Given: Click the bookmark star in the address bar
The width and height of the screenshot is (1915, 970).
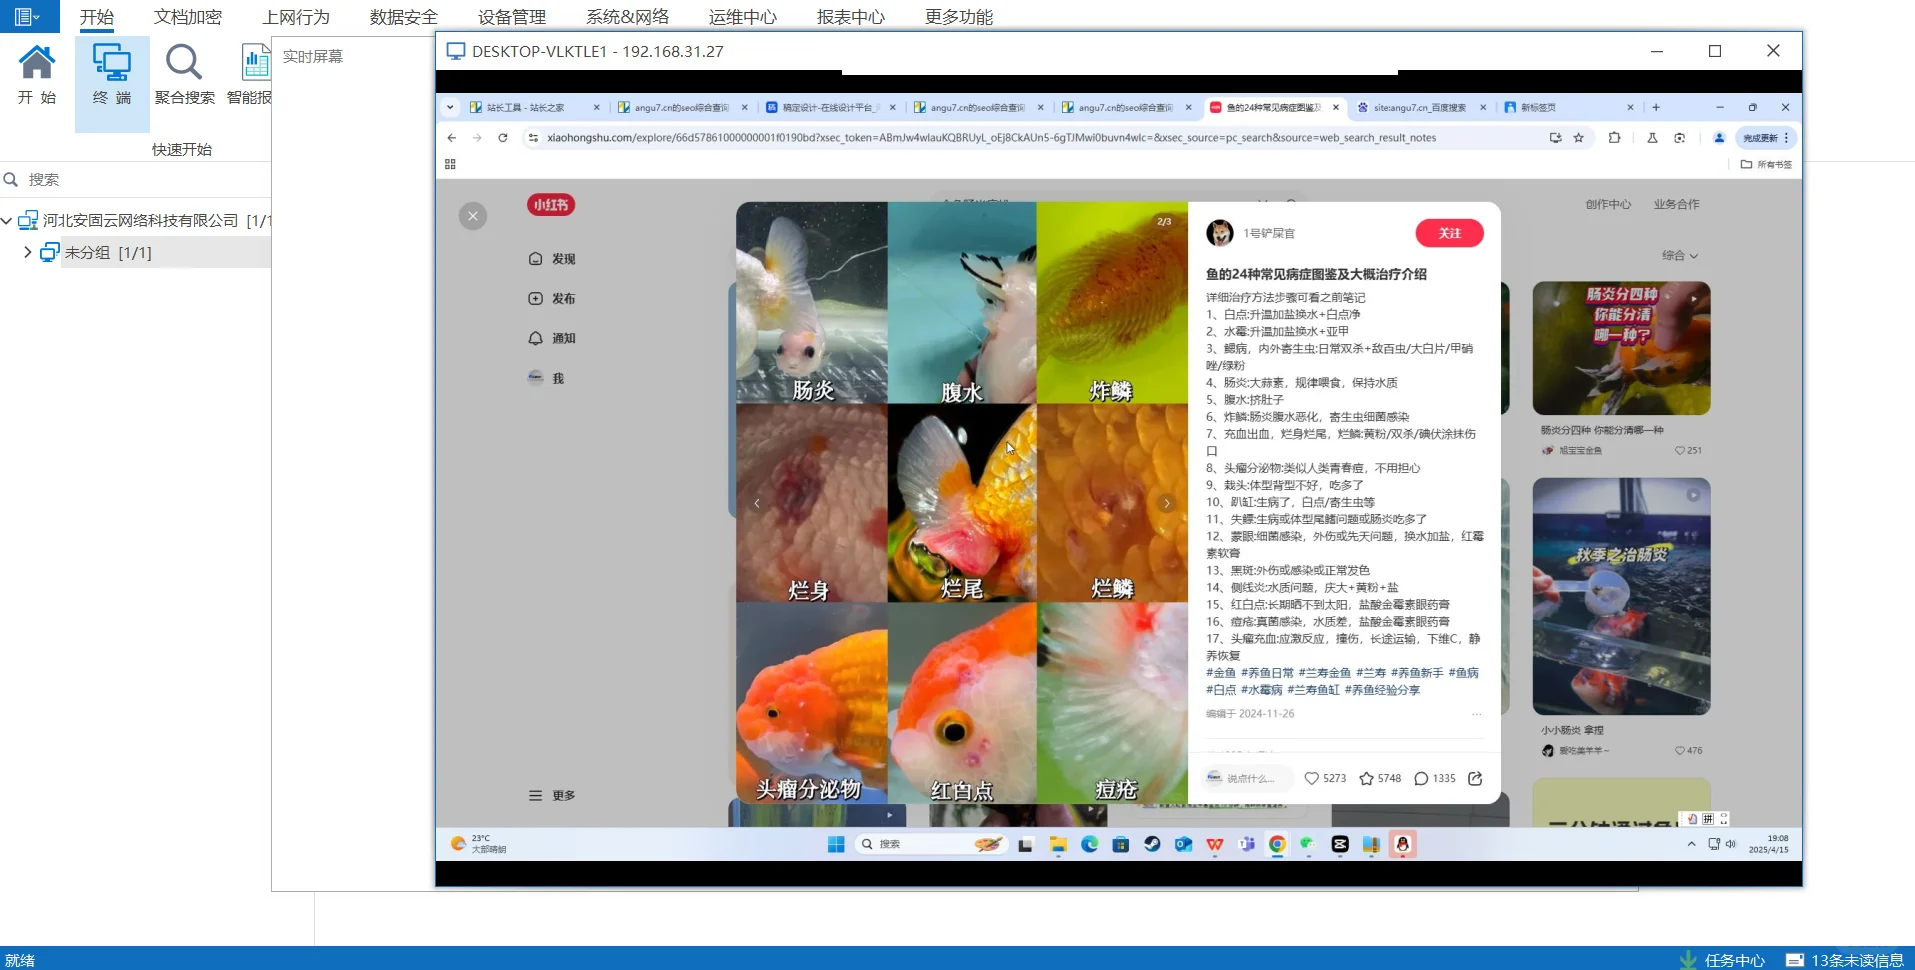Looking at the screenshot, I should pos(1578,138).
